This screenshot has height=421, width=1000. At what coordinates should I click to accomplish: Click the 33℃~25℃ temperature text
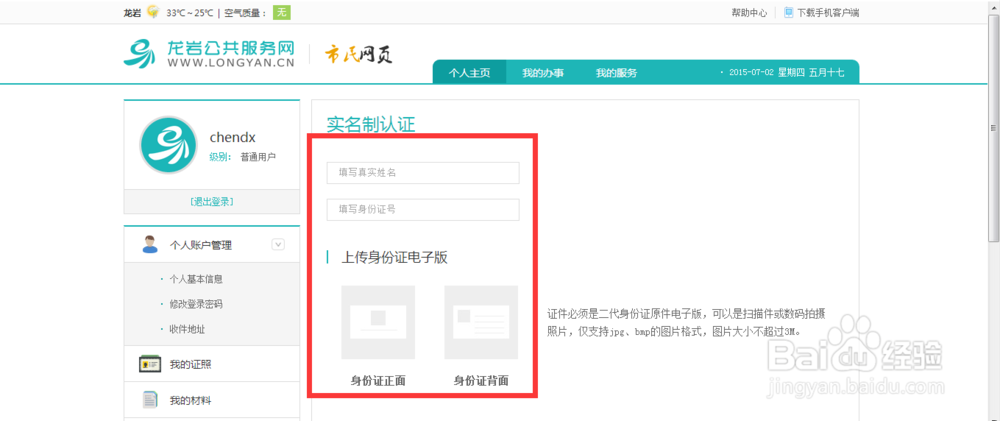tap(189, 12)
